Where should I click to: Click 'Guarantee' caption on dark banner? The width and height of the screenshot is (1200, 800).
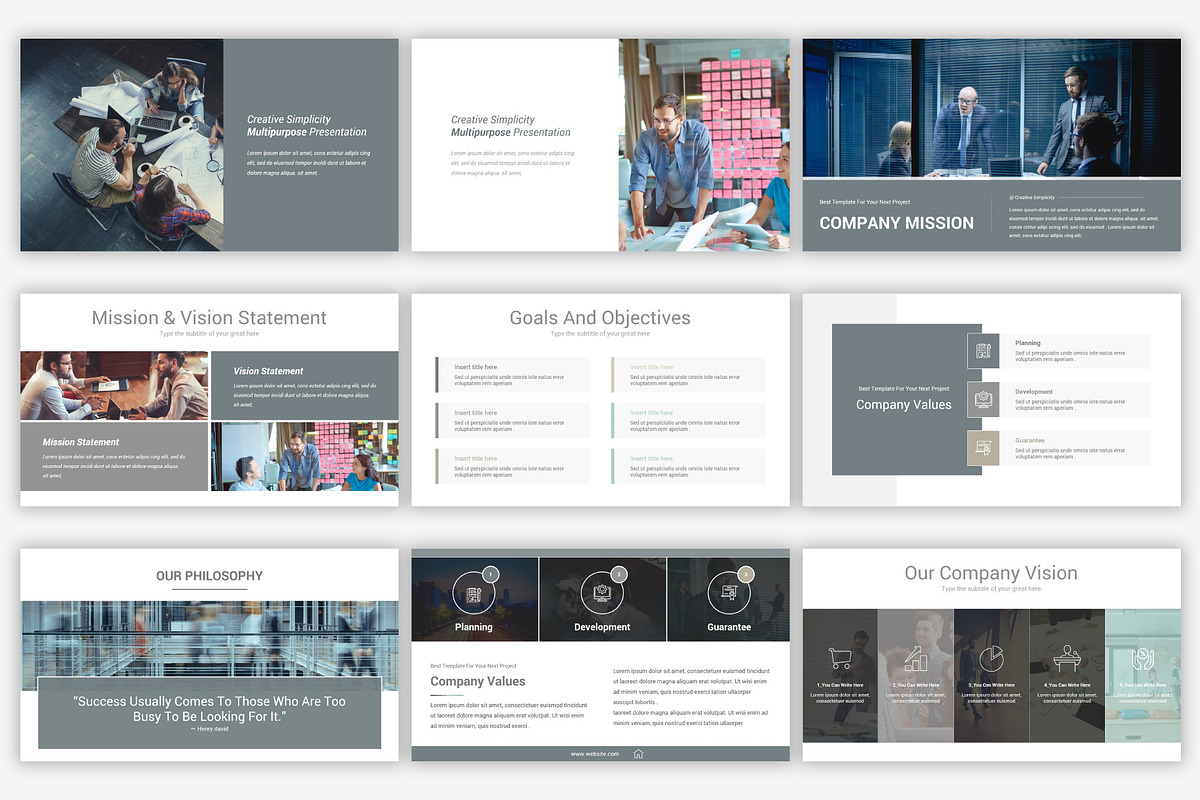coord(729,627)
